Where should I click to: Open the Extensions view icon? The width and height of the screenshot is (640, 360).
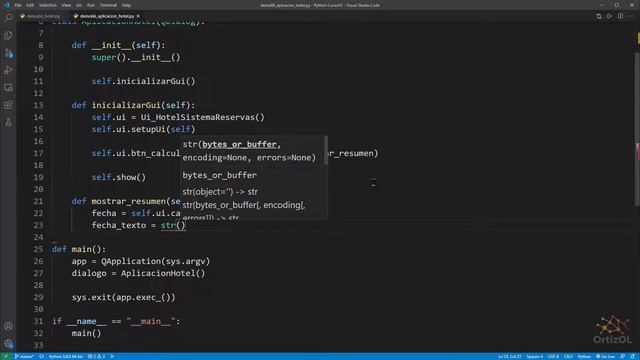coord(8,105)
